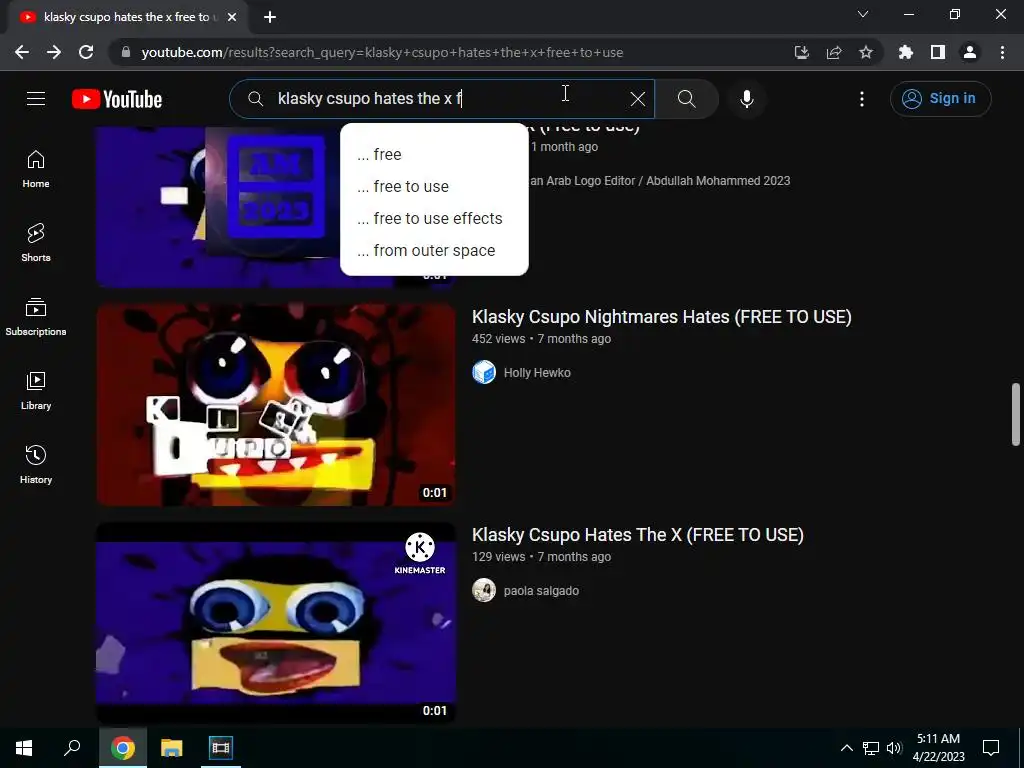Go to the YouTube logo home link
This screenshot has height=768, width=1024.
click(x=117, y=99)
